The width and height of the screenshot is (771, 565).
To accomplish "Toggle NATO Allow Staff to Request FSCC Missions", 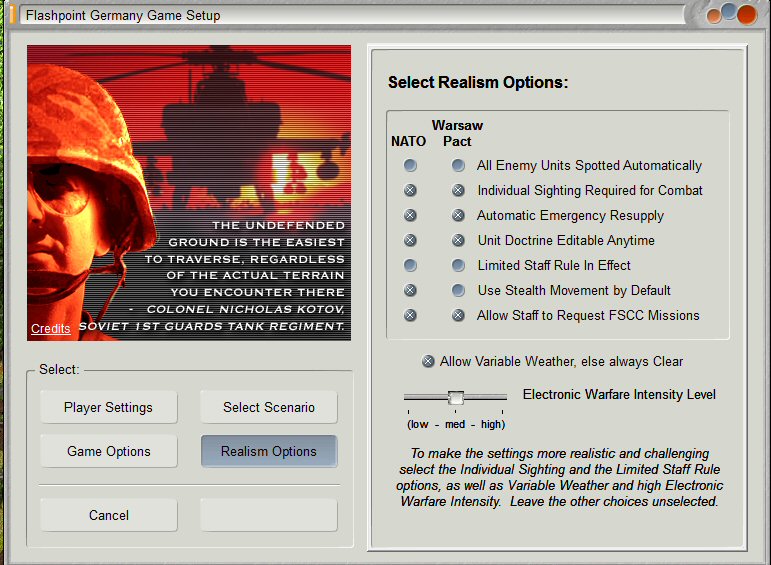I will (410, 315).
